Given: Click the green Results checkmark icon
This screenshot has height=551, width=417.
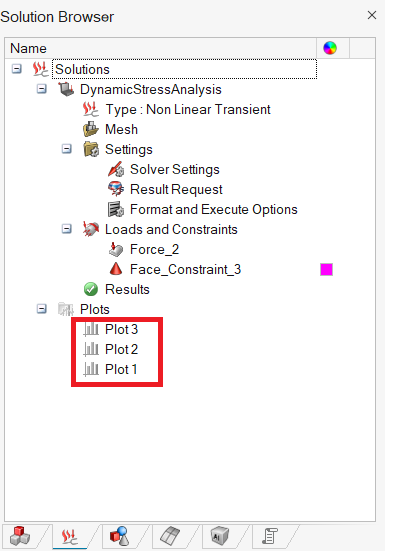Looking at the screenshot, I should (91, 289).
